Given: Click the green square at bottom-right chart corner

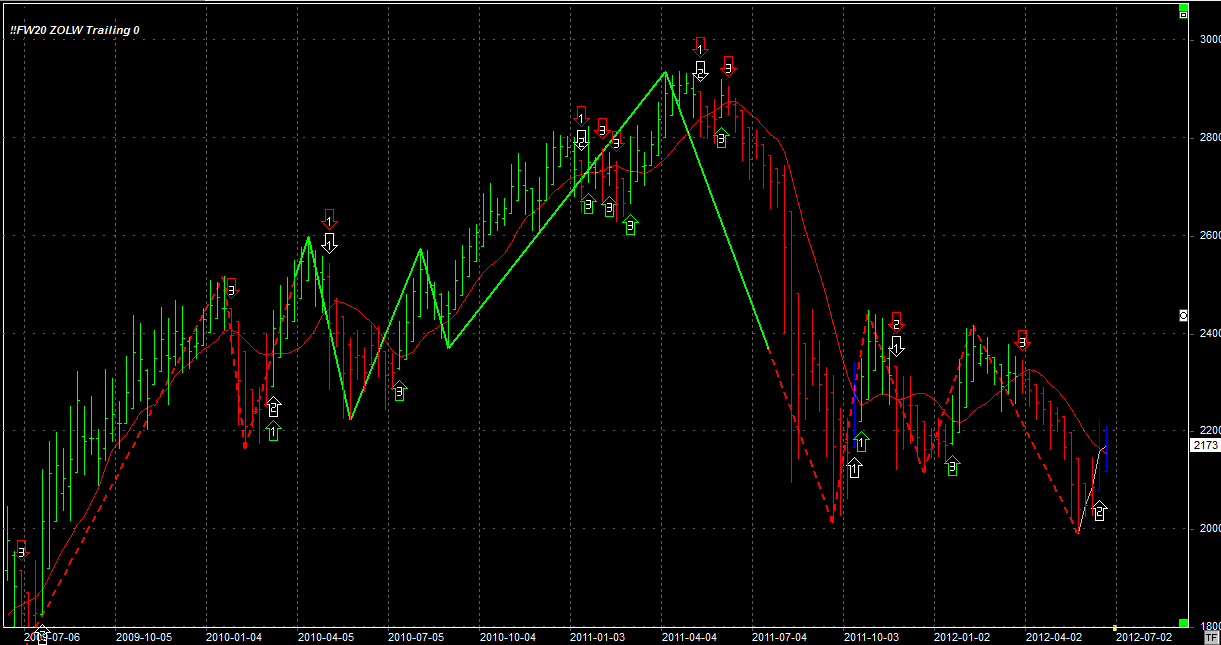Looking at the screenshot, I should click(1183, 623).
